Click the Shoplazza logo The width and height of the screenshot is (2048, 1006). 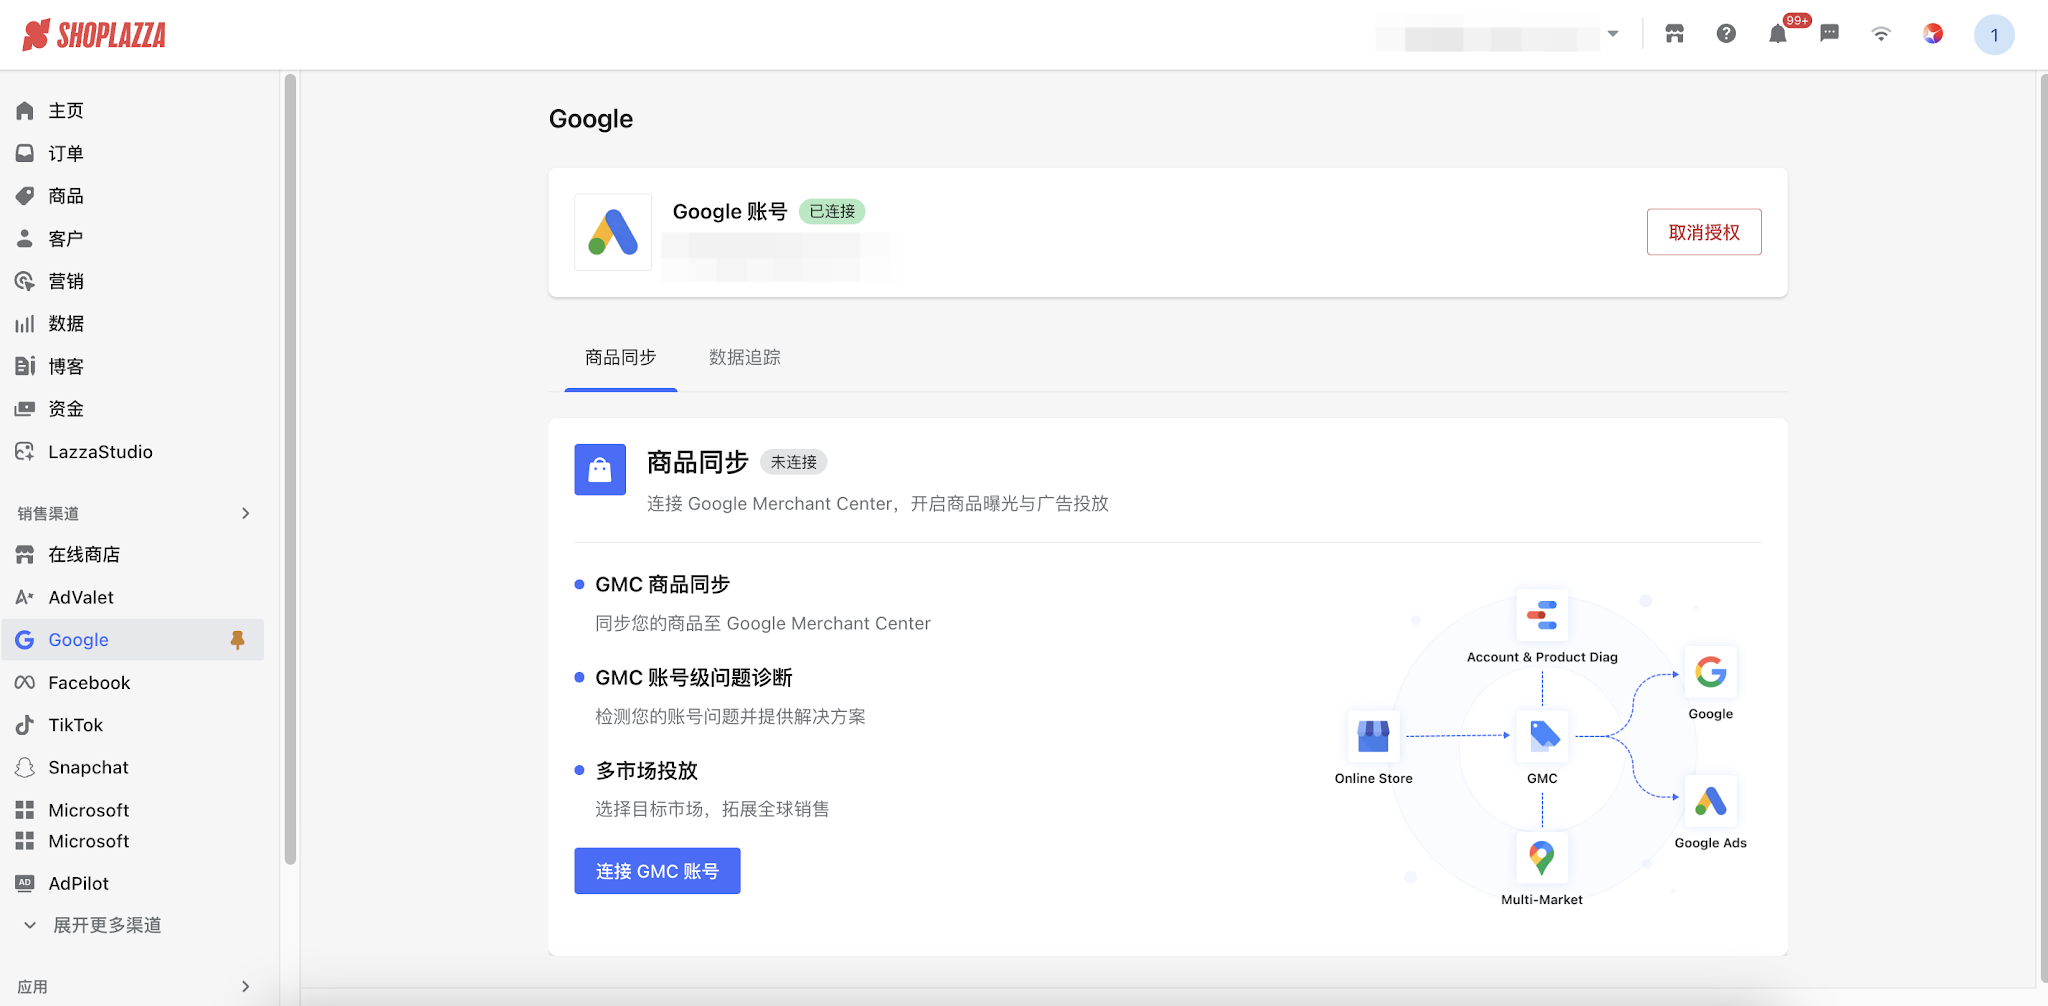(x=94, y=35)
